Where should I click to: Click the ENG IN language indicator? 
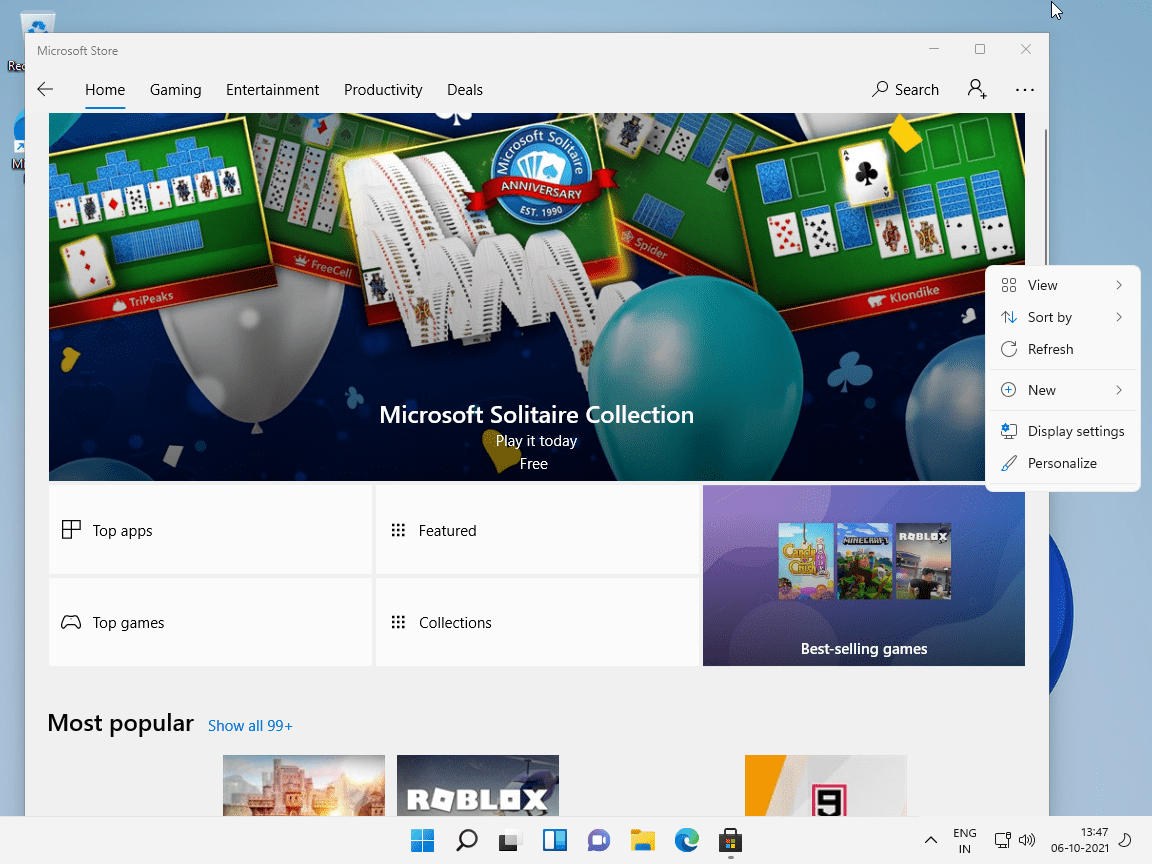965,840
